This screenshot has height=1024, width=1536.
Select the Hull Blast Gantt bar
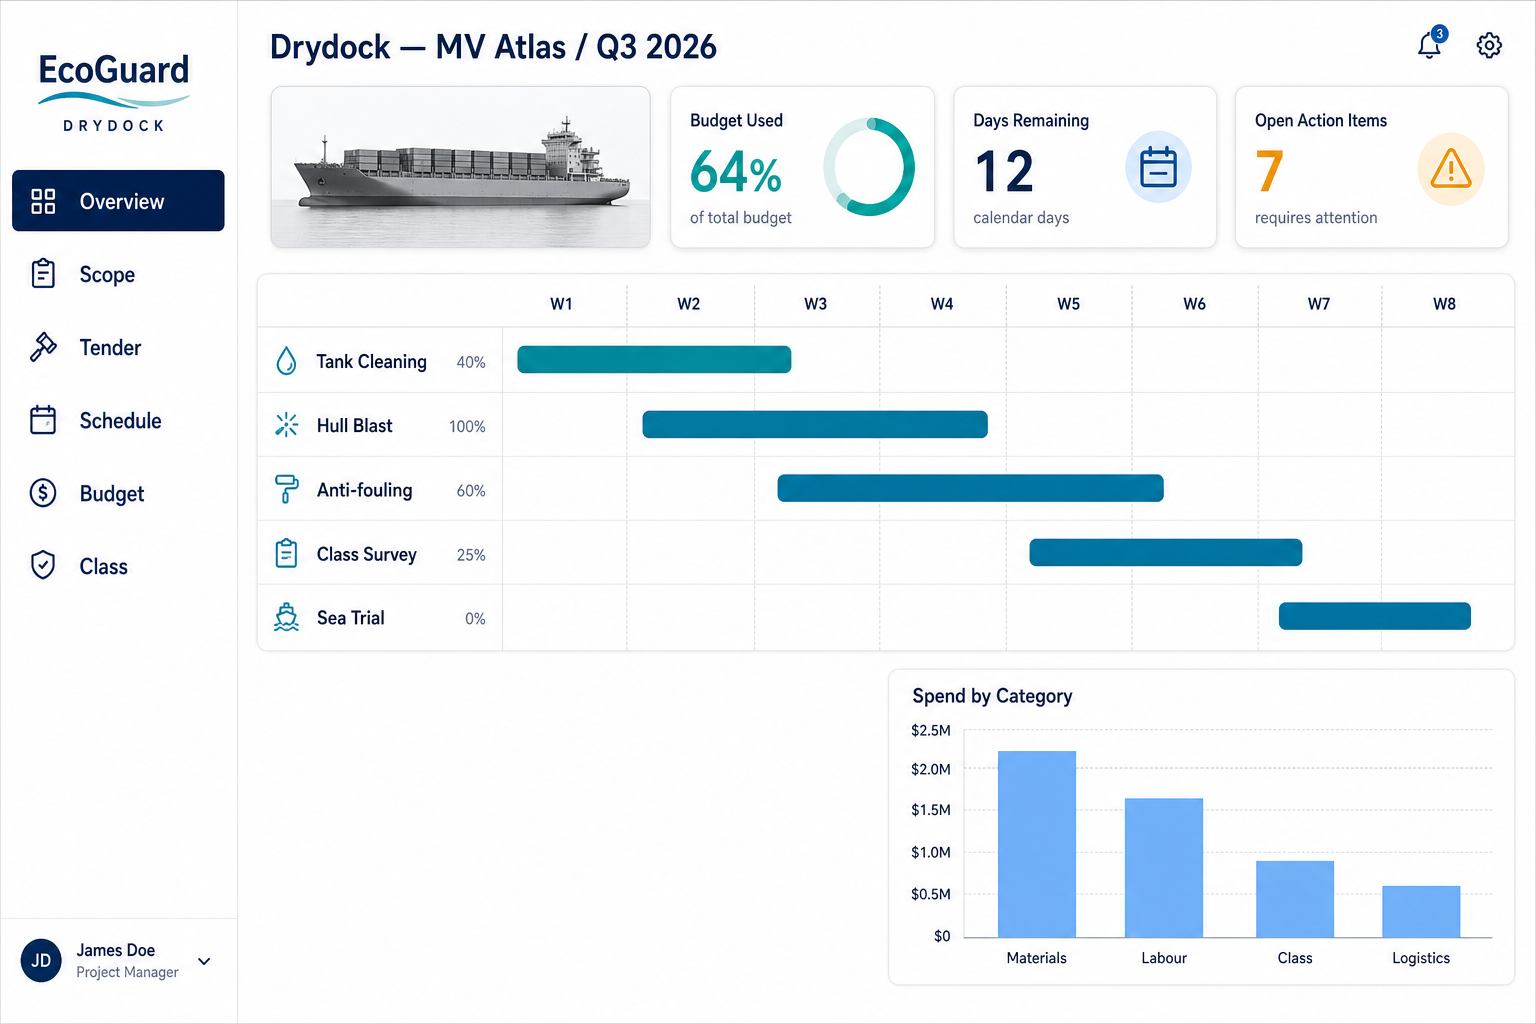click(x=815, y=424)
